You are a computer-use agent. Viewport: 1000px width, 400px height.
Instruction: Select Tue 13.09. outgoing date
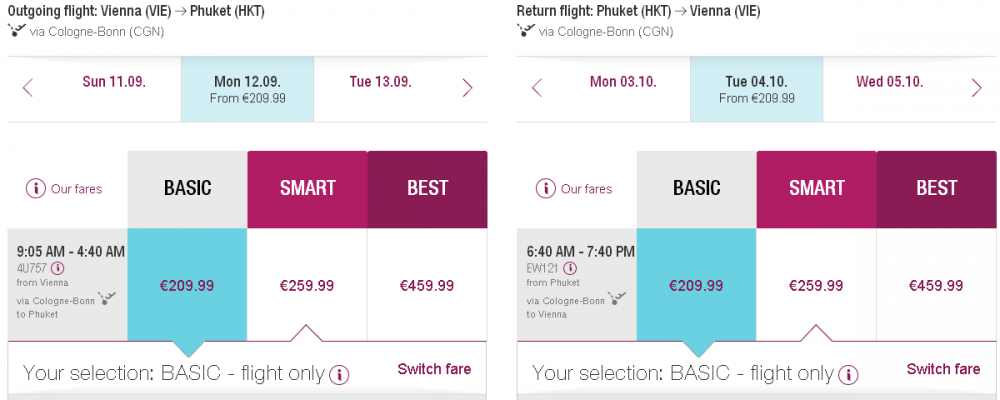click(x=380, y=82)
